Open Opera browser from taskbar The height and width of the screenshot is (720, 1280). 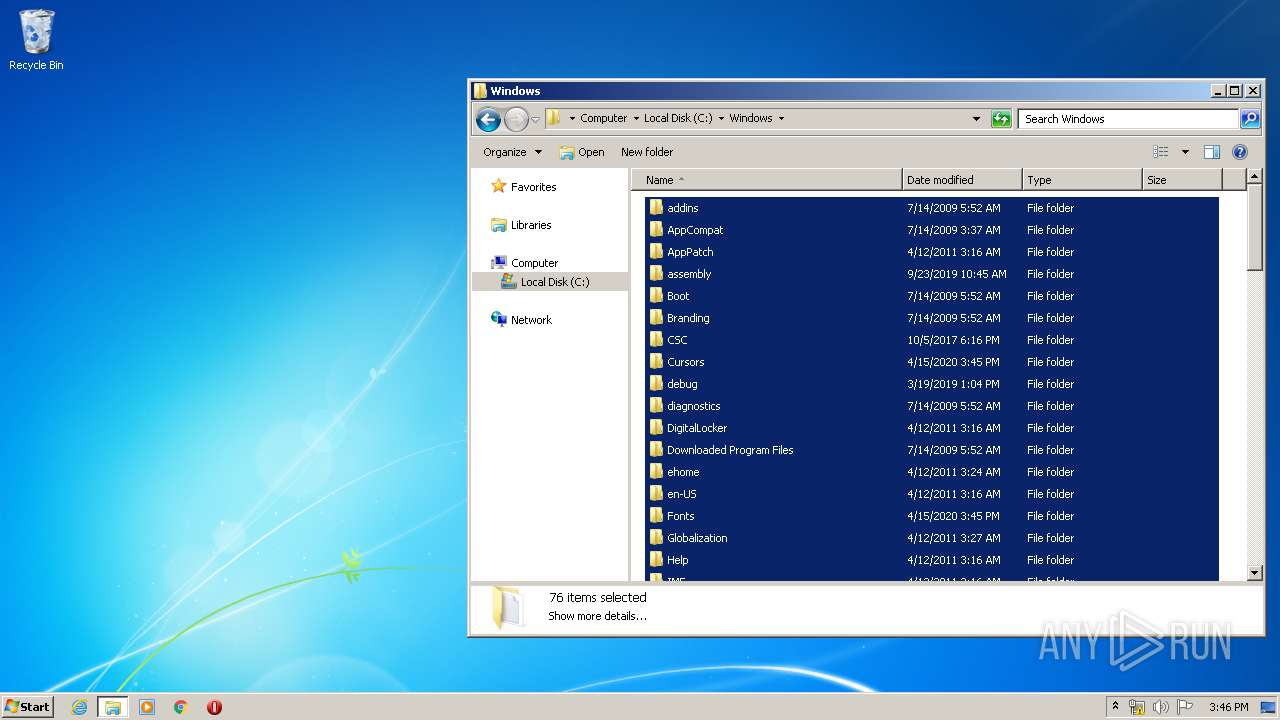click(x=214, y=707)
